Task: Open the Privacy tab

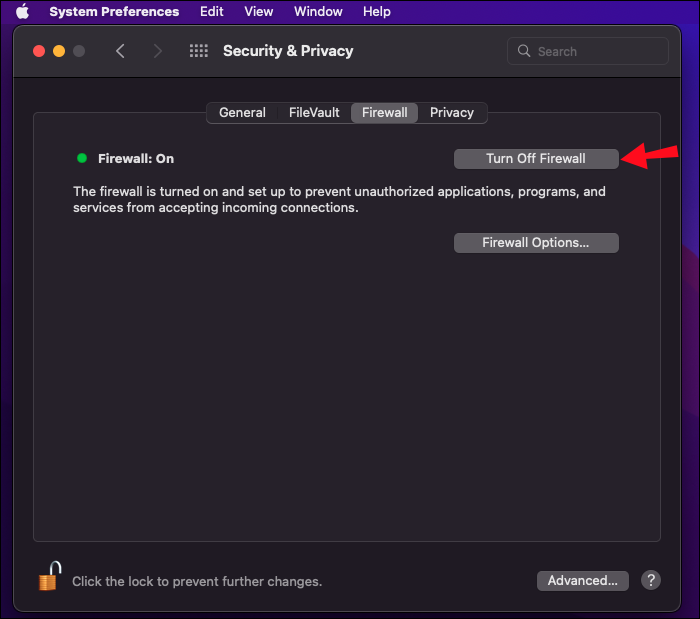Action: click(x=452, y=113)
